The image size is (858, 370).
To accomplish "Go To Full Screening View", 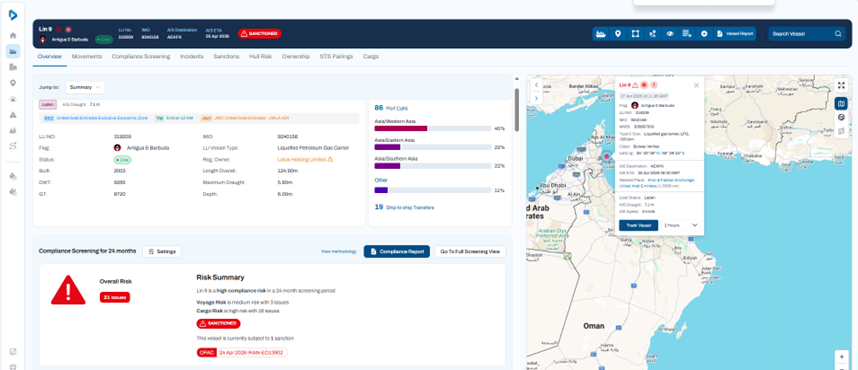I will click(x=470, y=252).
